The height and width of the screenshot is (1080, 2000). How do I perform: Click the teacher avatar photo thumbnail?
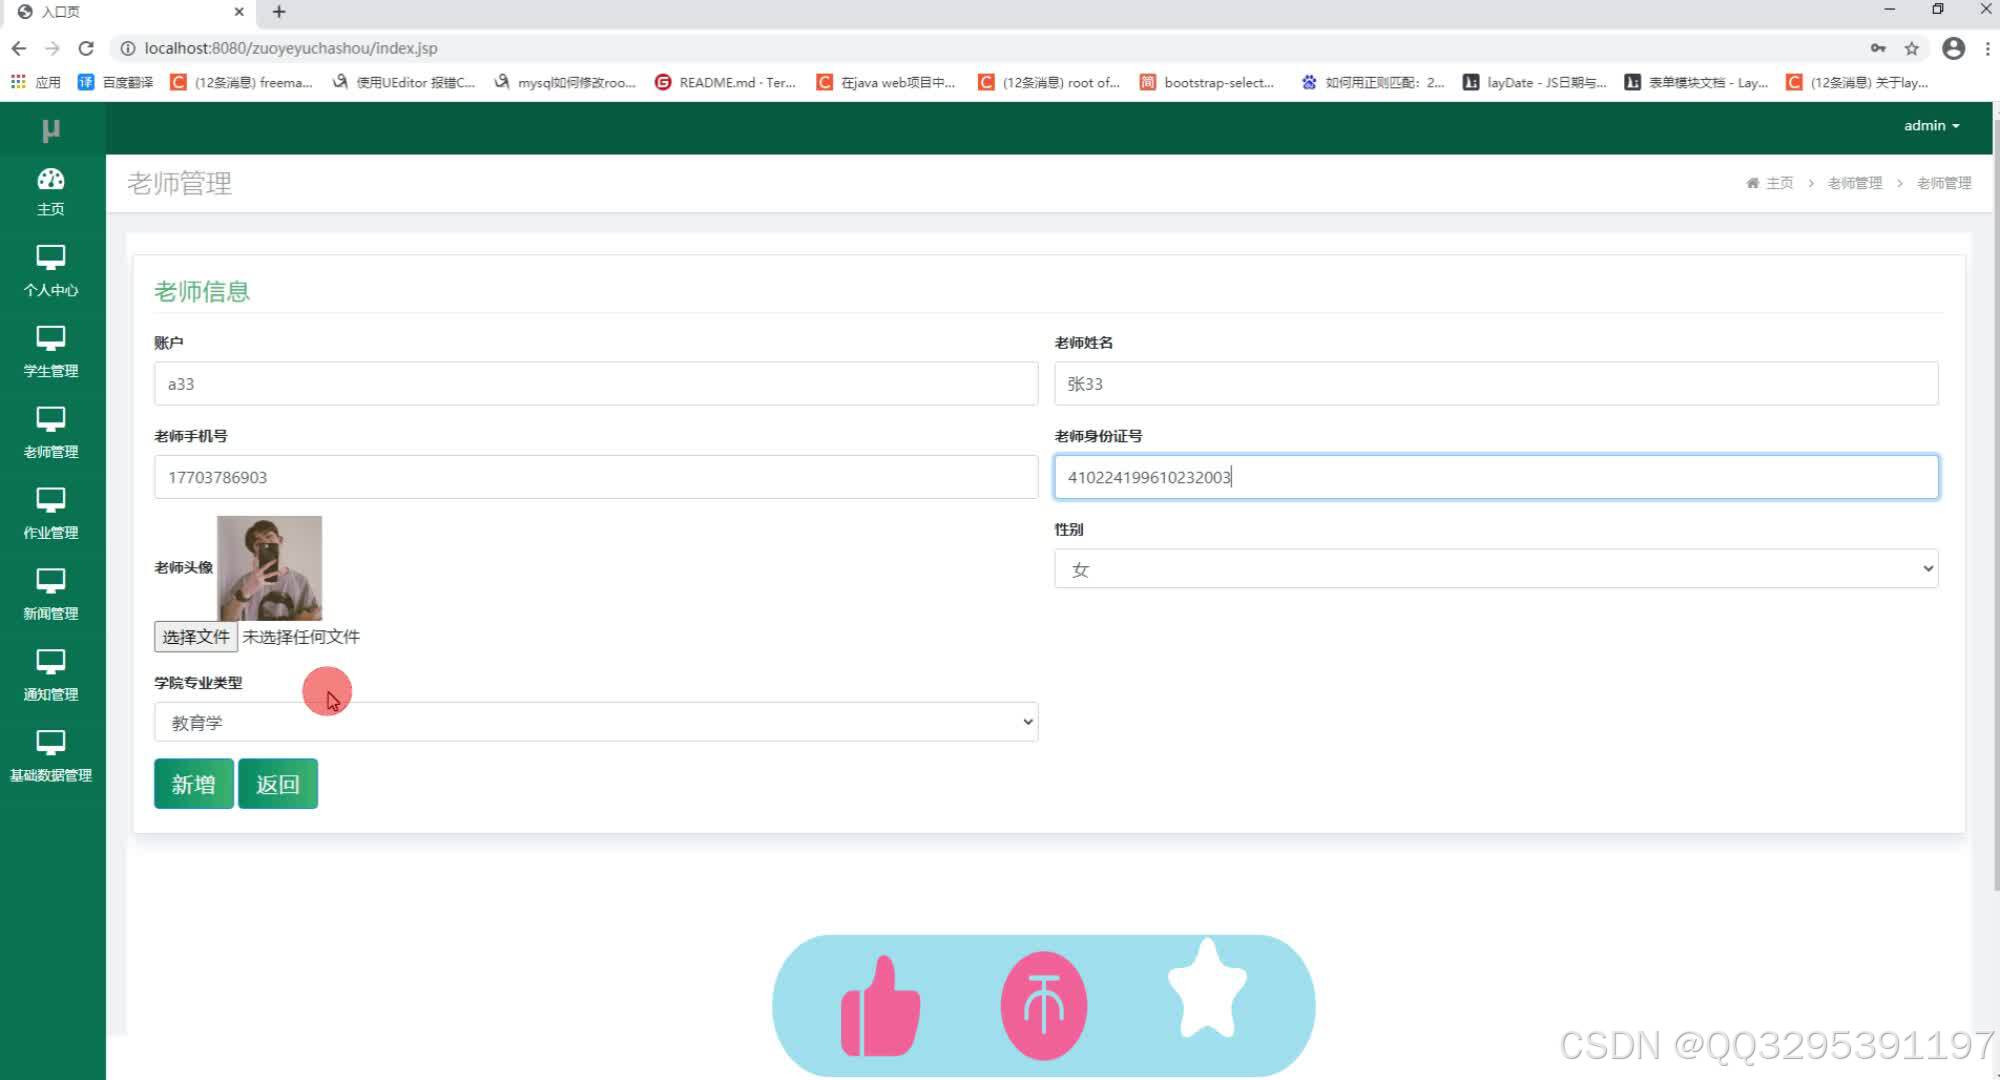tap(269, 568)
